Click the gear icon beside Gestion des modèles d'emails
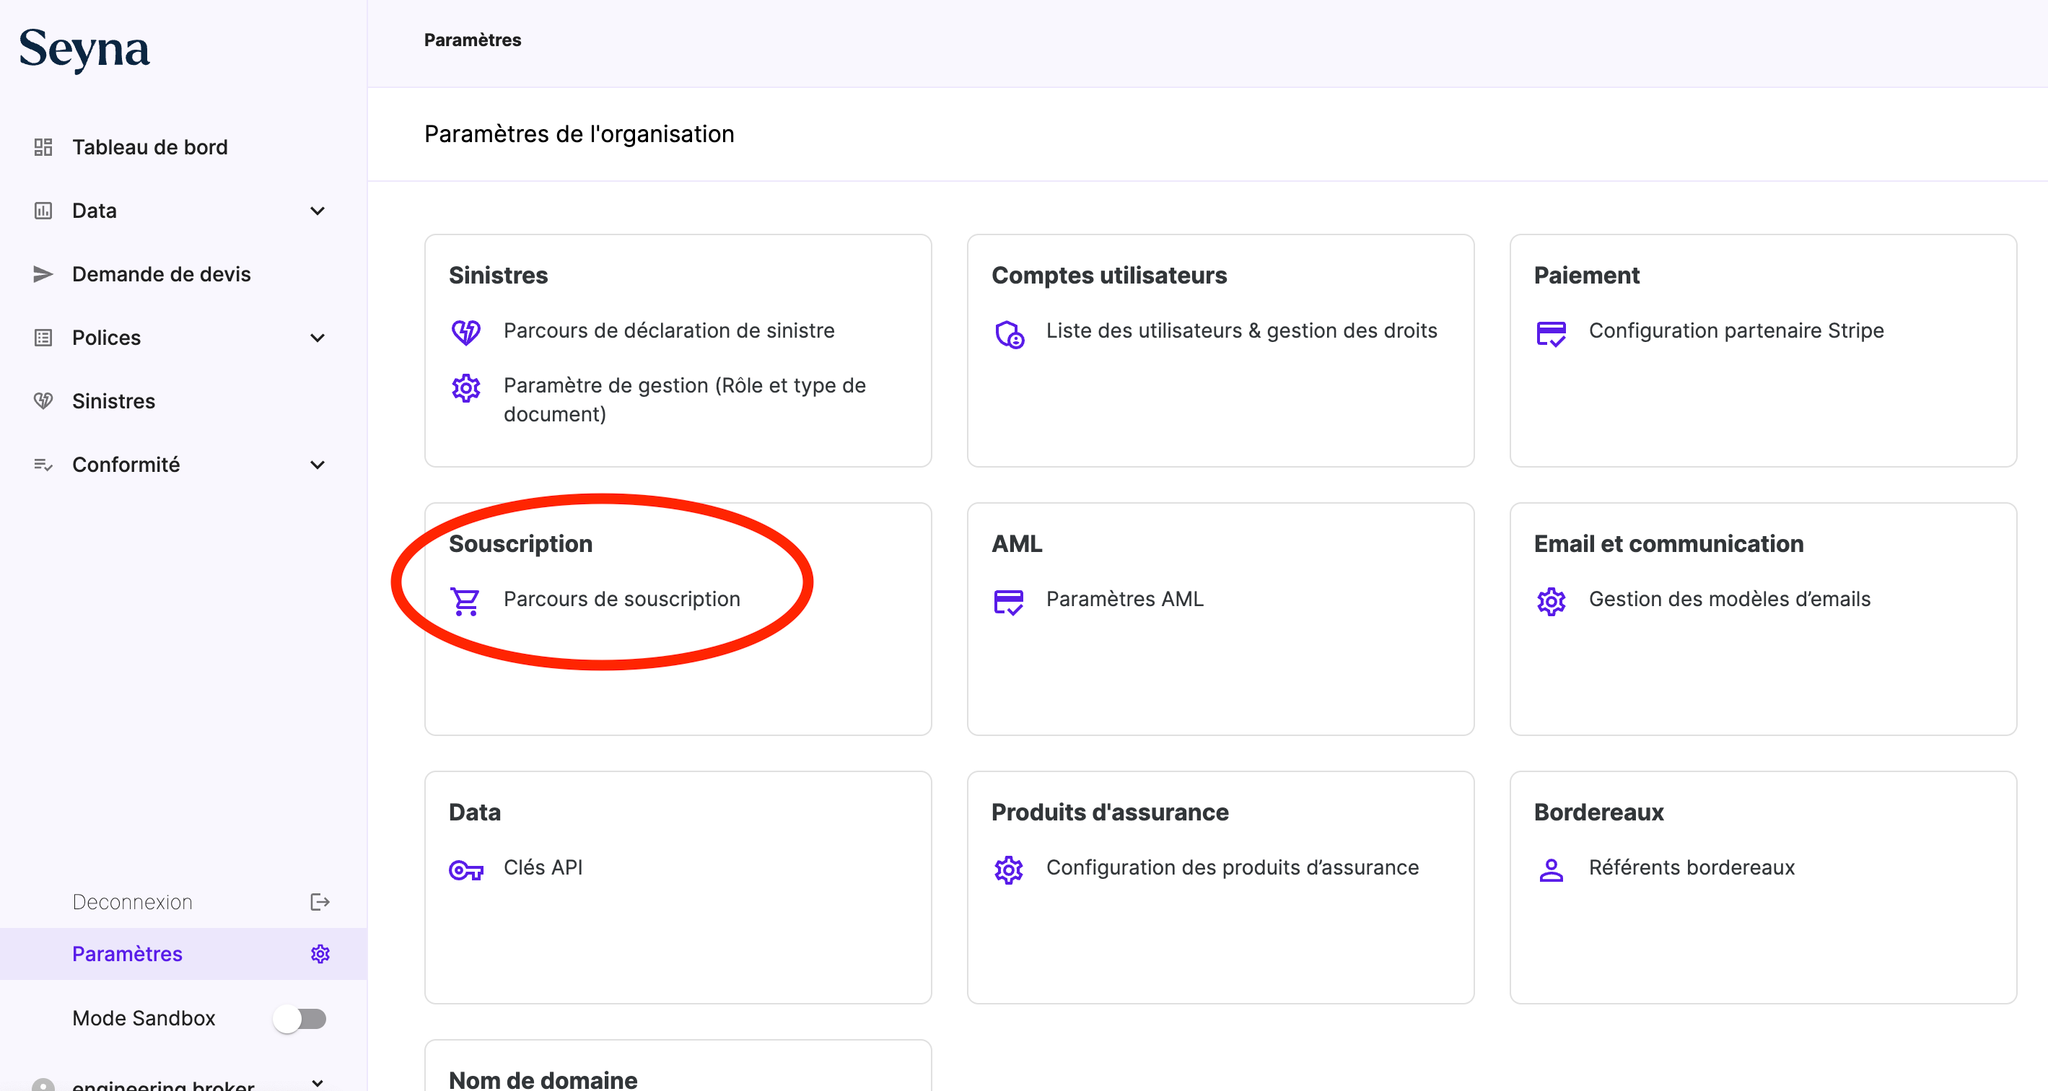 tap(1551, 601)
